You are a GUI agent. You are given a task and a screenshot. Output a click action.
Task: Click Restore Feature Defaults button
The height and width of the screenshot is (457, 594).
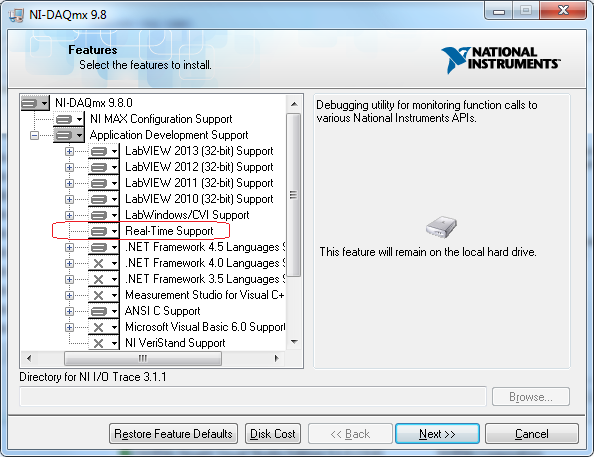click(174, 434)
